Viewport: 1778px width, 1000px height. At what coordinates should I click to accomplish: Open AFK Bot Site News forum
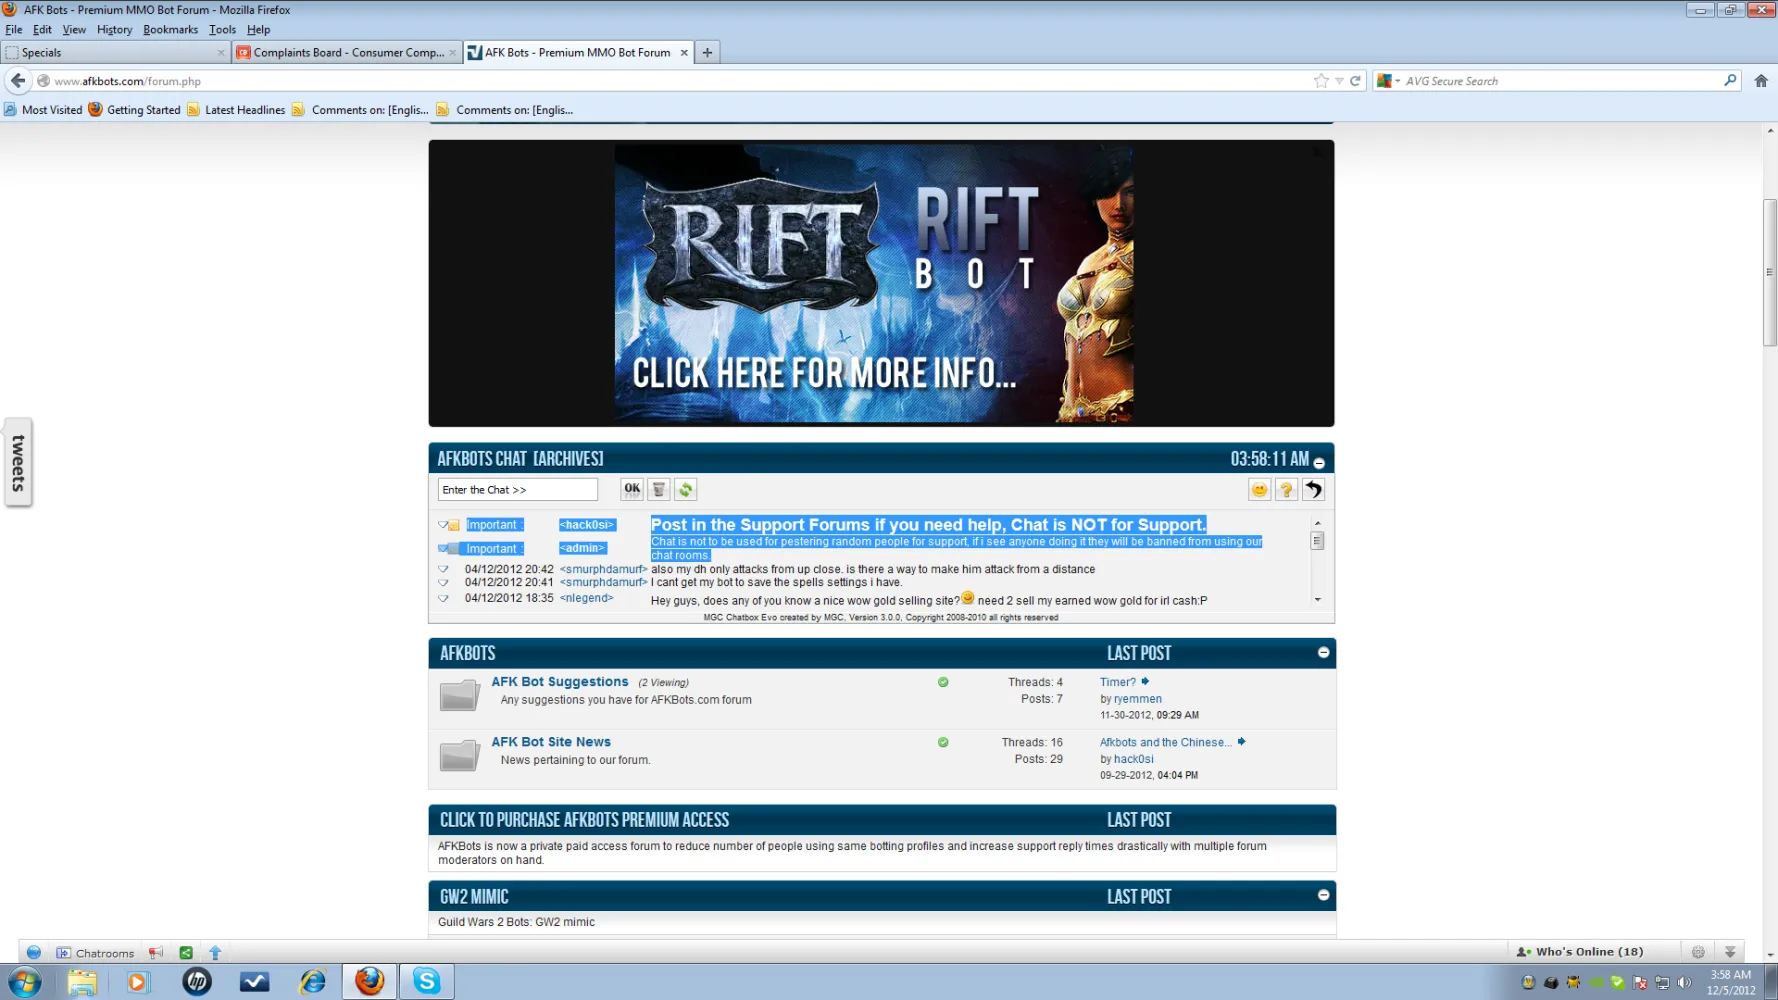(x=551, y=742)
